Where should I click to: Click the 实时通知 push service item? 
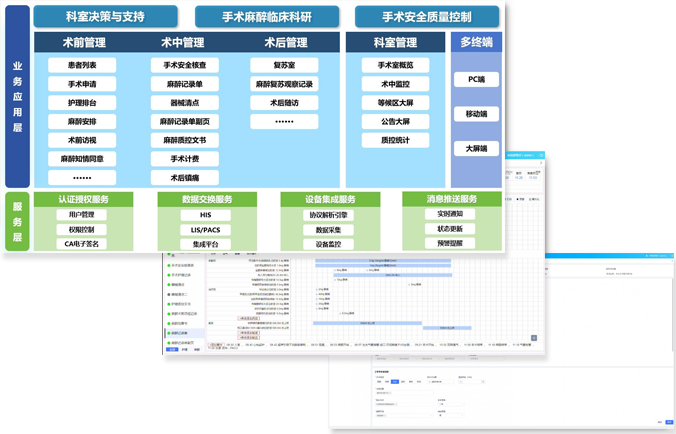click(441, 214)
